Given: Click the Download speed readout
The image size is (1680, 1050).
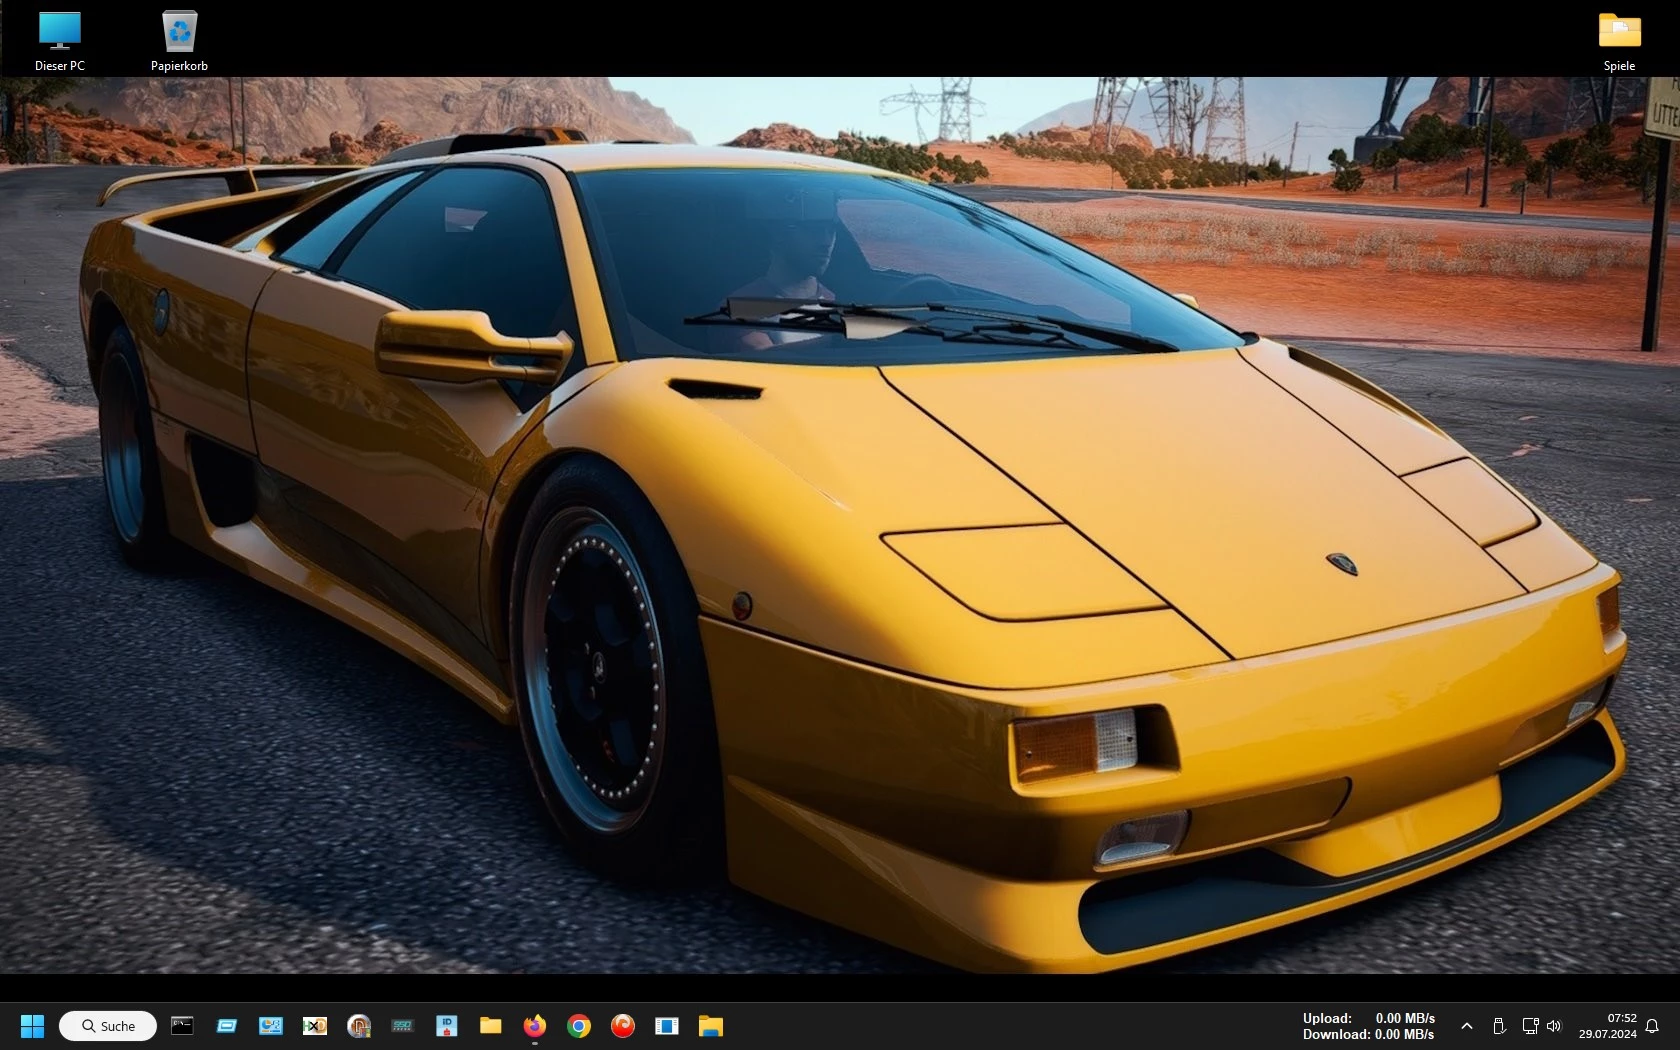Looking at the screenshot, I should [x=1368, y=1034].
